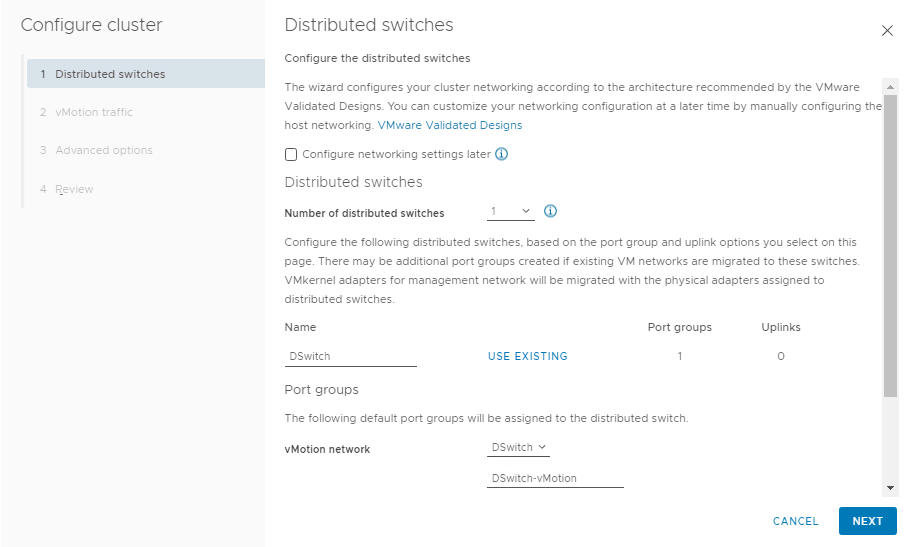Click the scrollbar up arrow
The width and height of the screenshot is (915, 547).
point(890,87)
